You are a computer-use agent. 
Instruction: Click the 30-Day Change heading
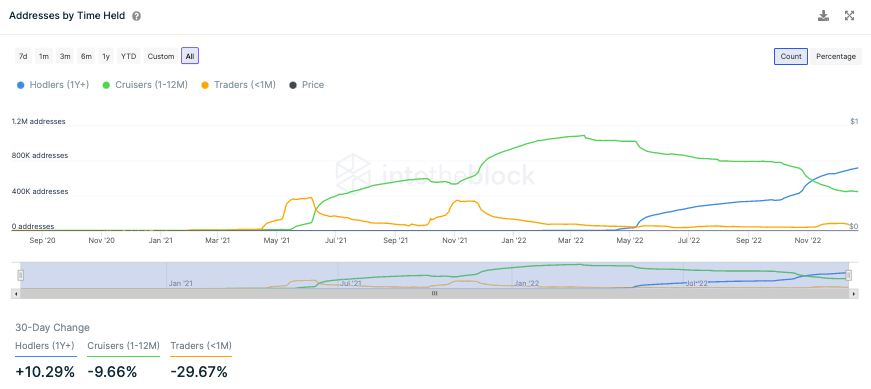click(x=52, y=327)
